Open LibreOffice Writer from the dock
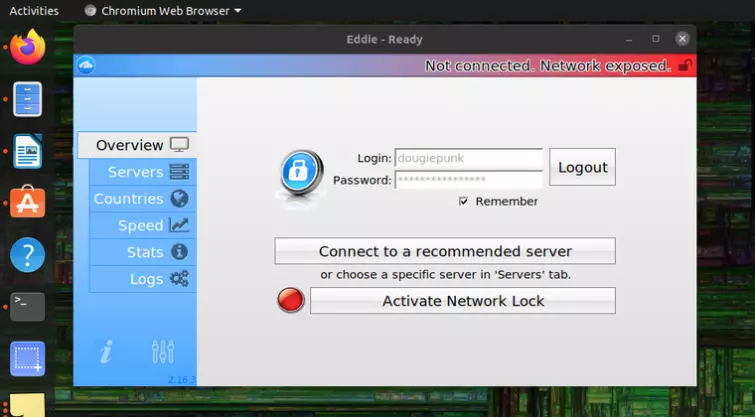Screen dimensions: 755x417 pos(27,151)
